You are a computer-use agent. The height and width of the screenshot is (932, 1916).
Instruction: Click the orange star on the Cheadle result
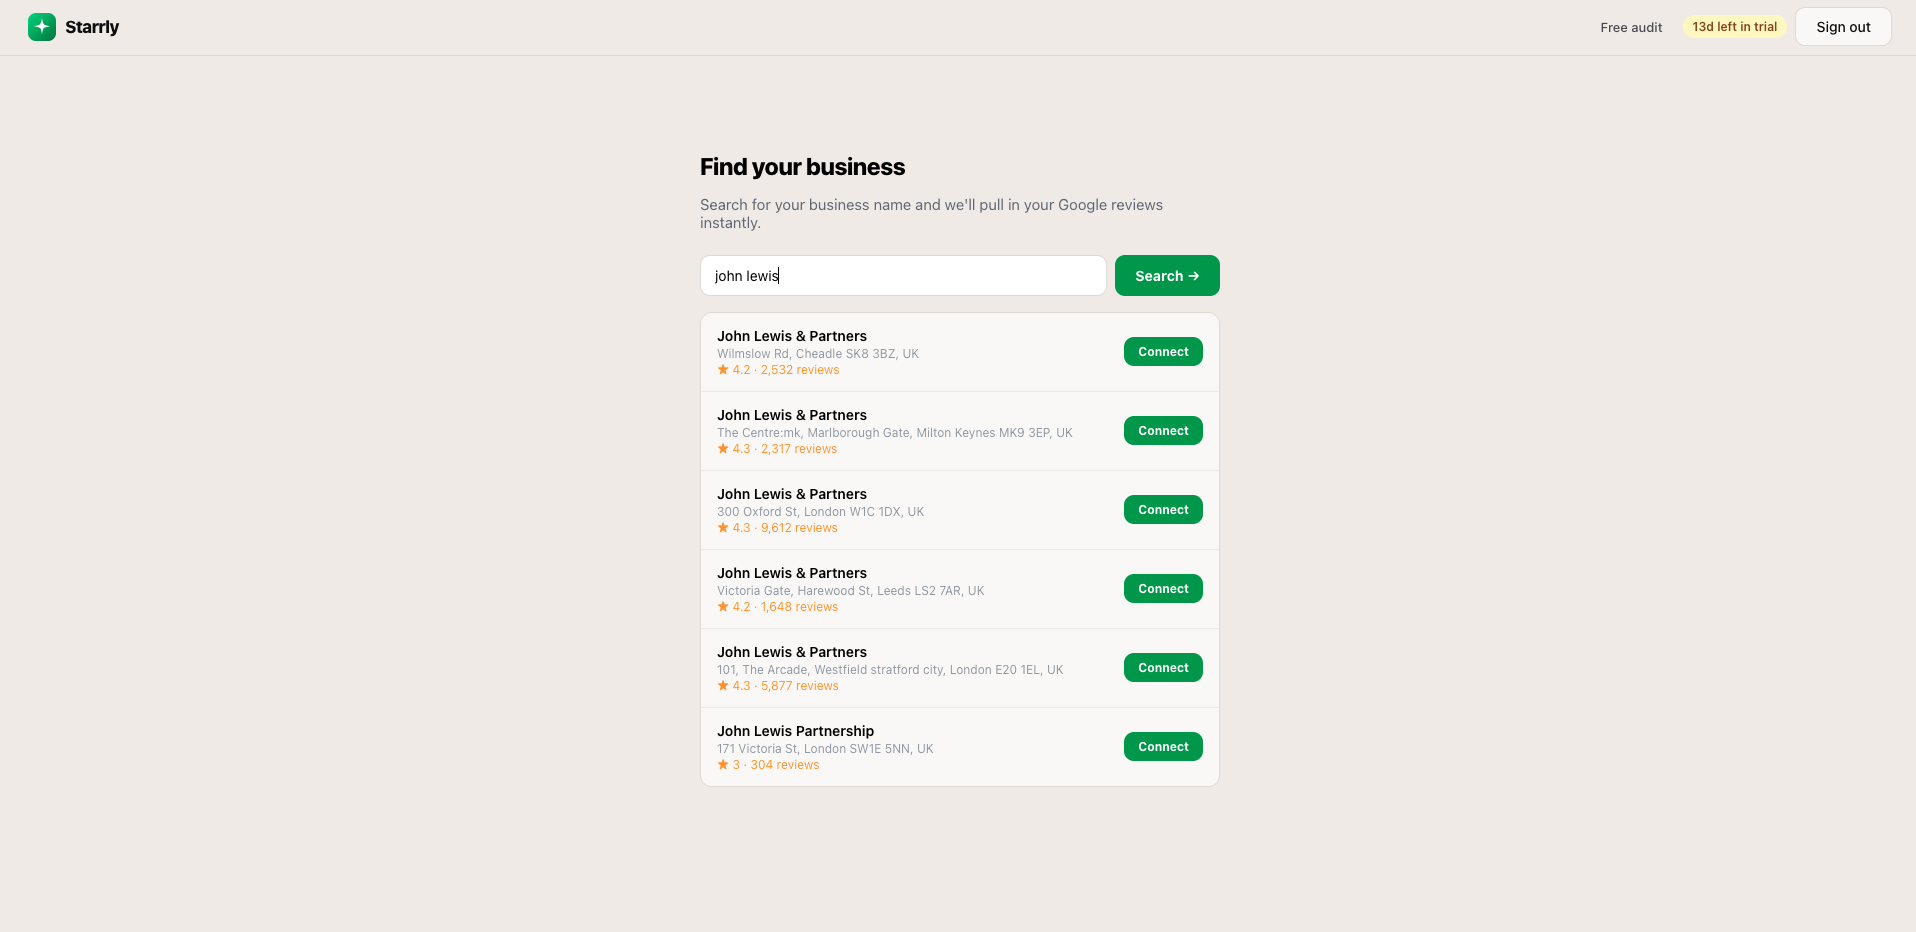723,370
